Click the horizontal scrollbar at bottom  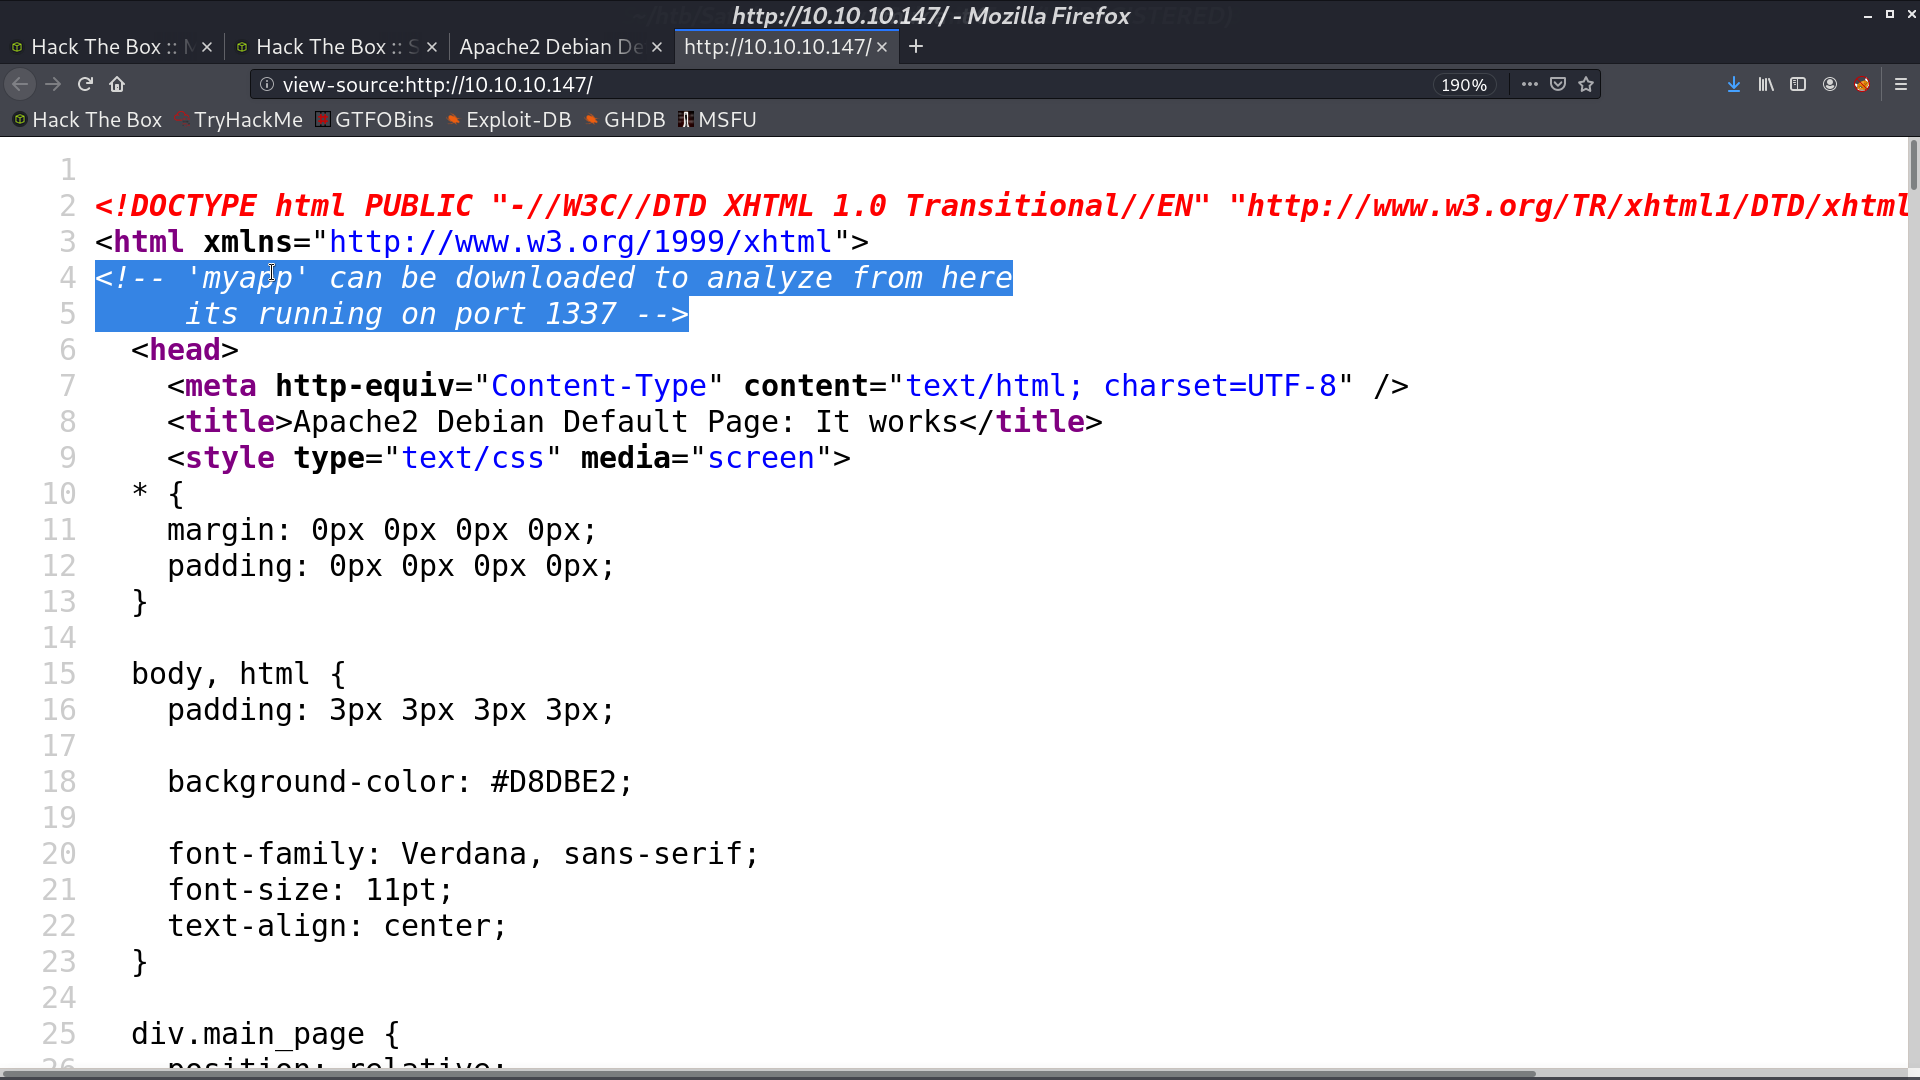[x=768, y=1074]
